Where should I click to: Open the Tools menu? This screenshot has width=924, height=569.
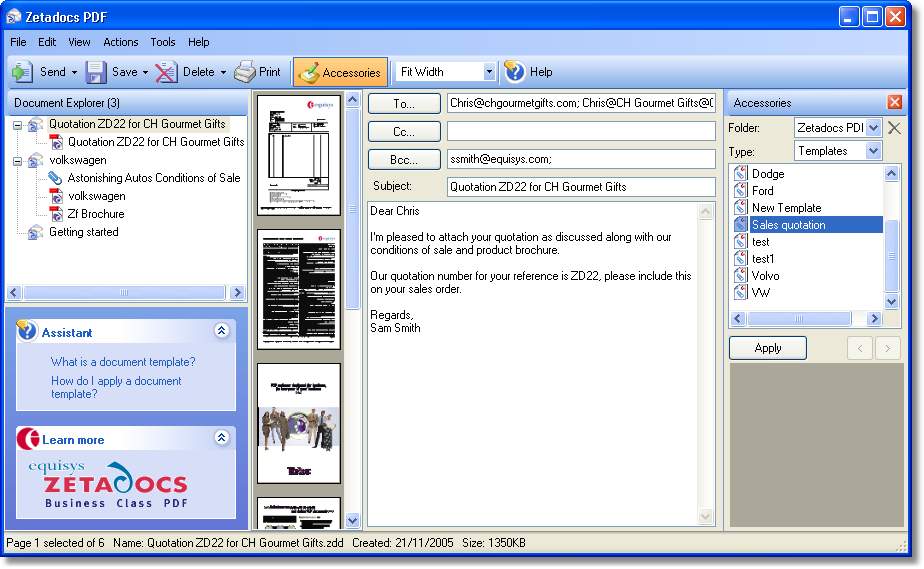click(163, 42)
